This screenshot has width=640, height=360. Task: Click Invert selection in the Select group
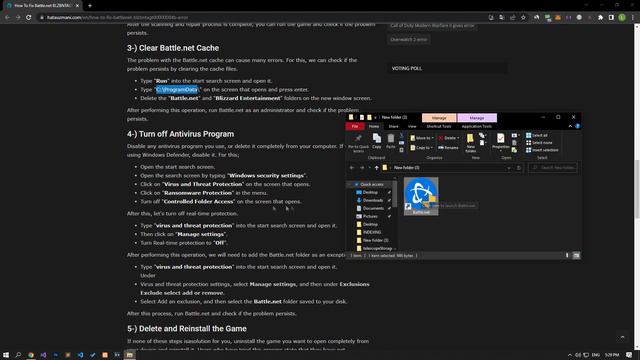[x=542, y=150]
